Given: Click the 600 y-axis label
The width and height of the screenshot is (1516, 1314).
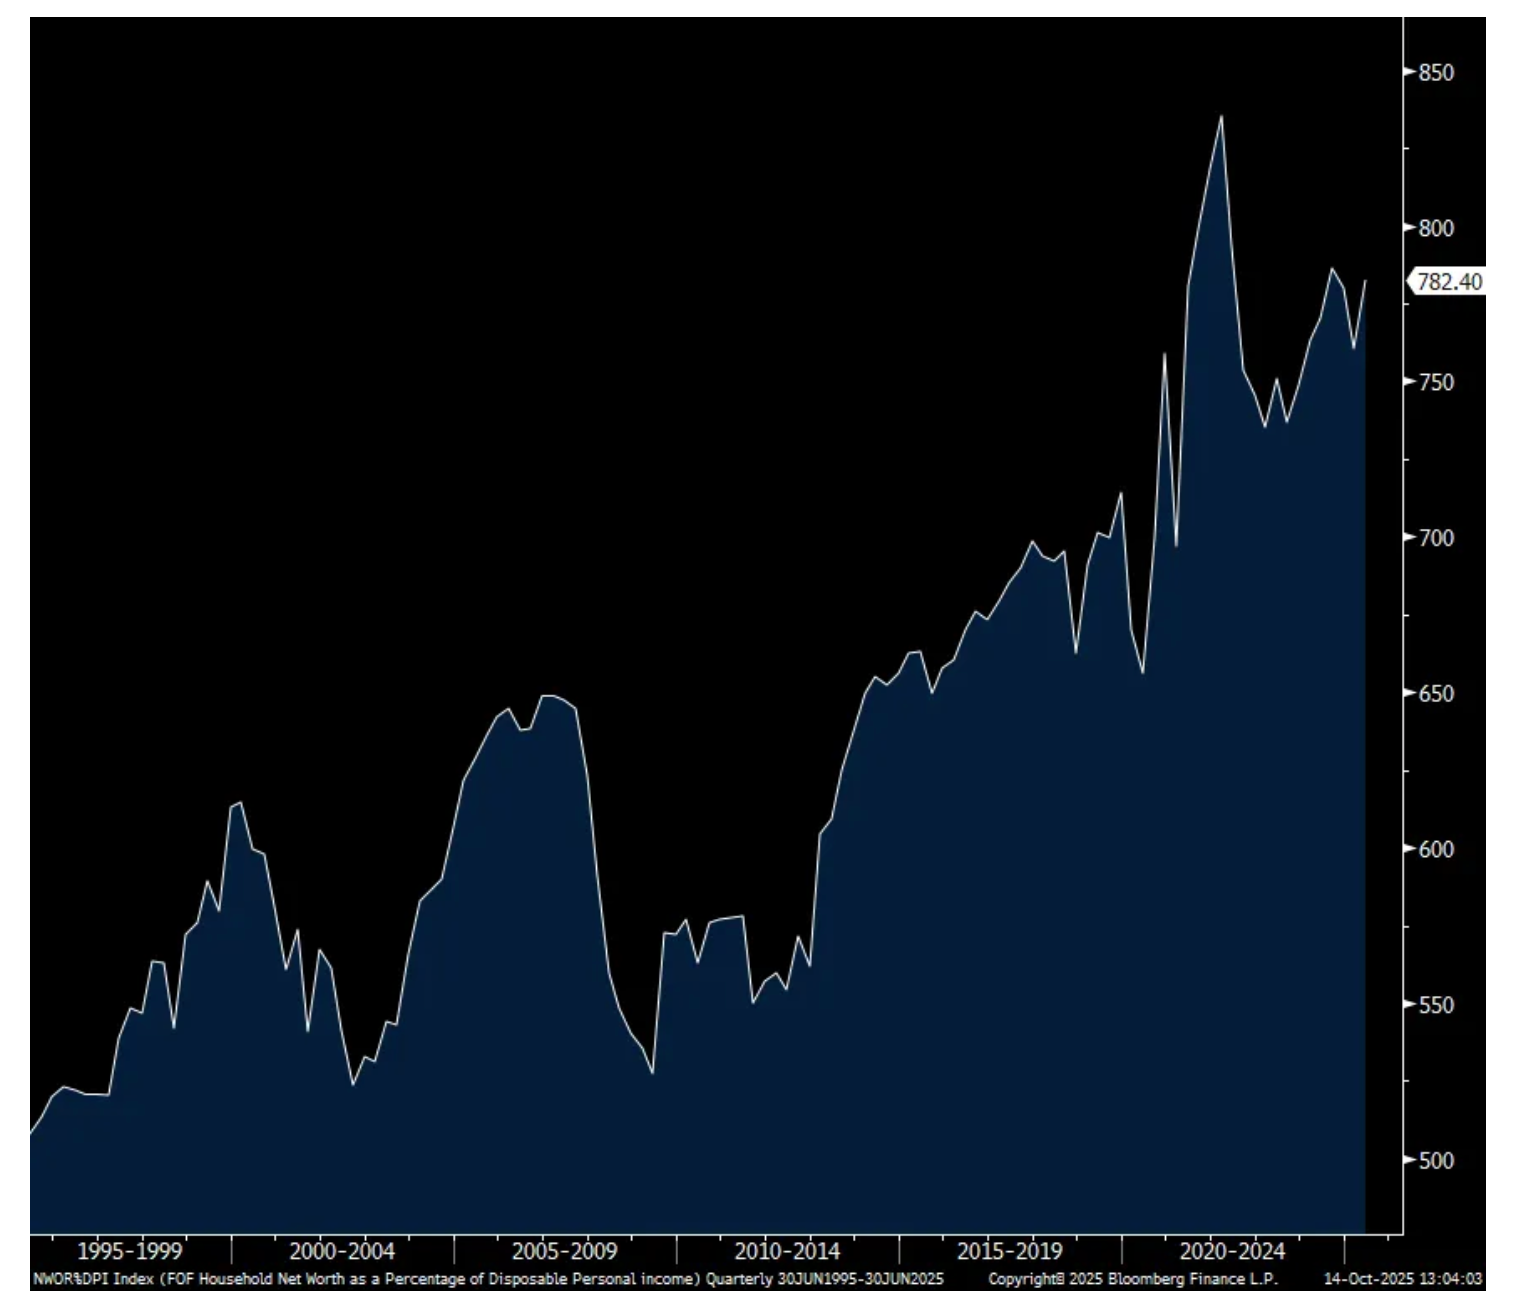Looking at the screenshot, I should point(1435,849).
